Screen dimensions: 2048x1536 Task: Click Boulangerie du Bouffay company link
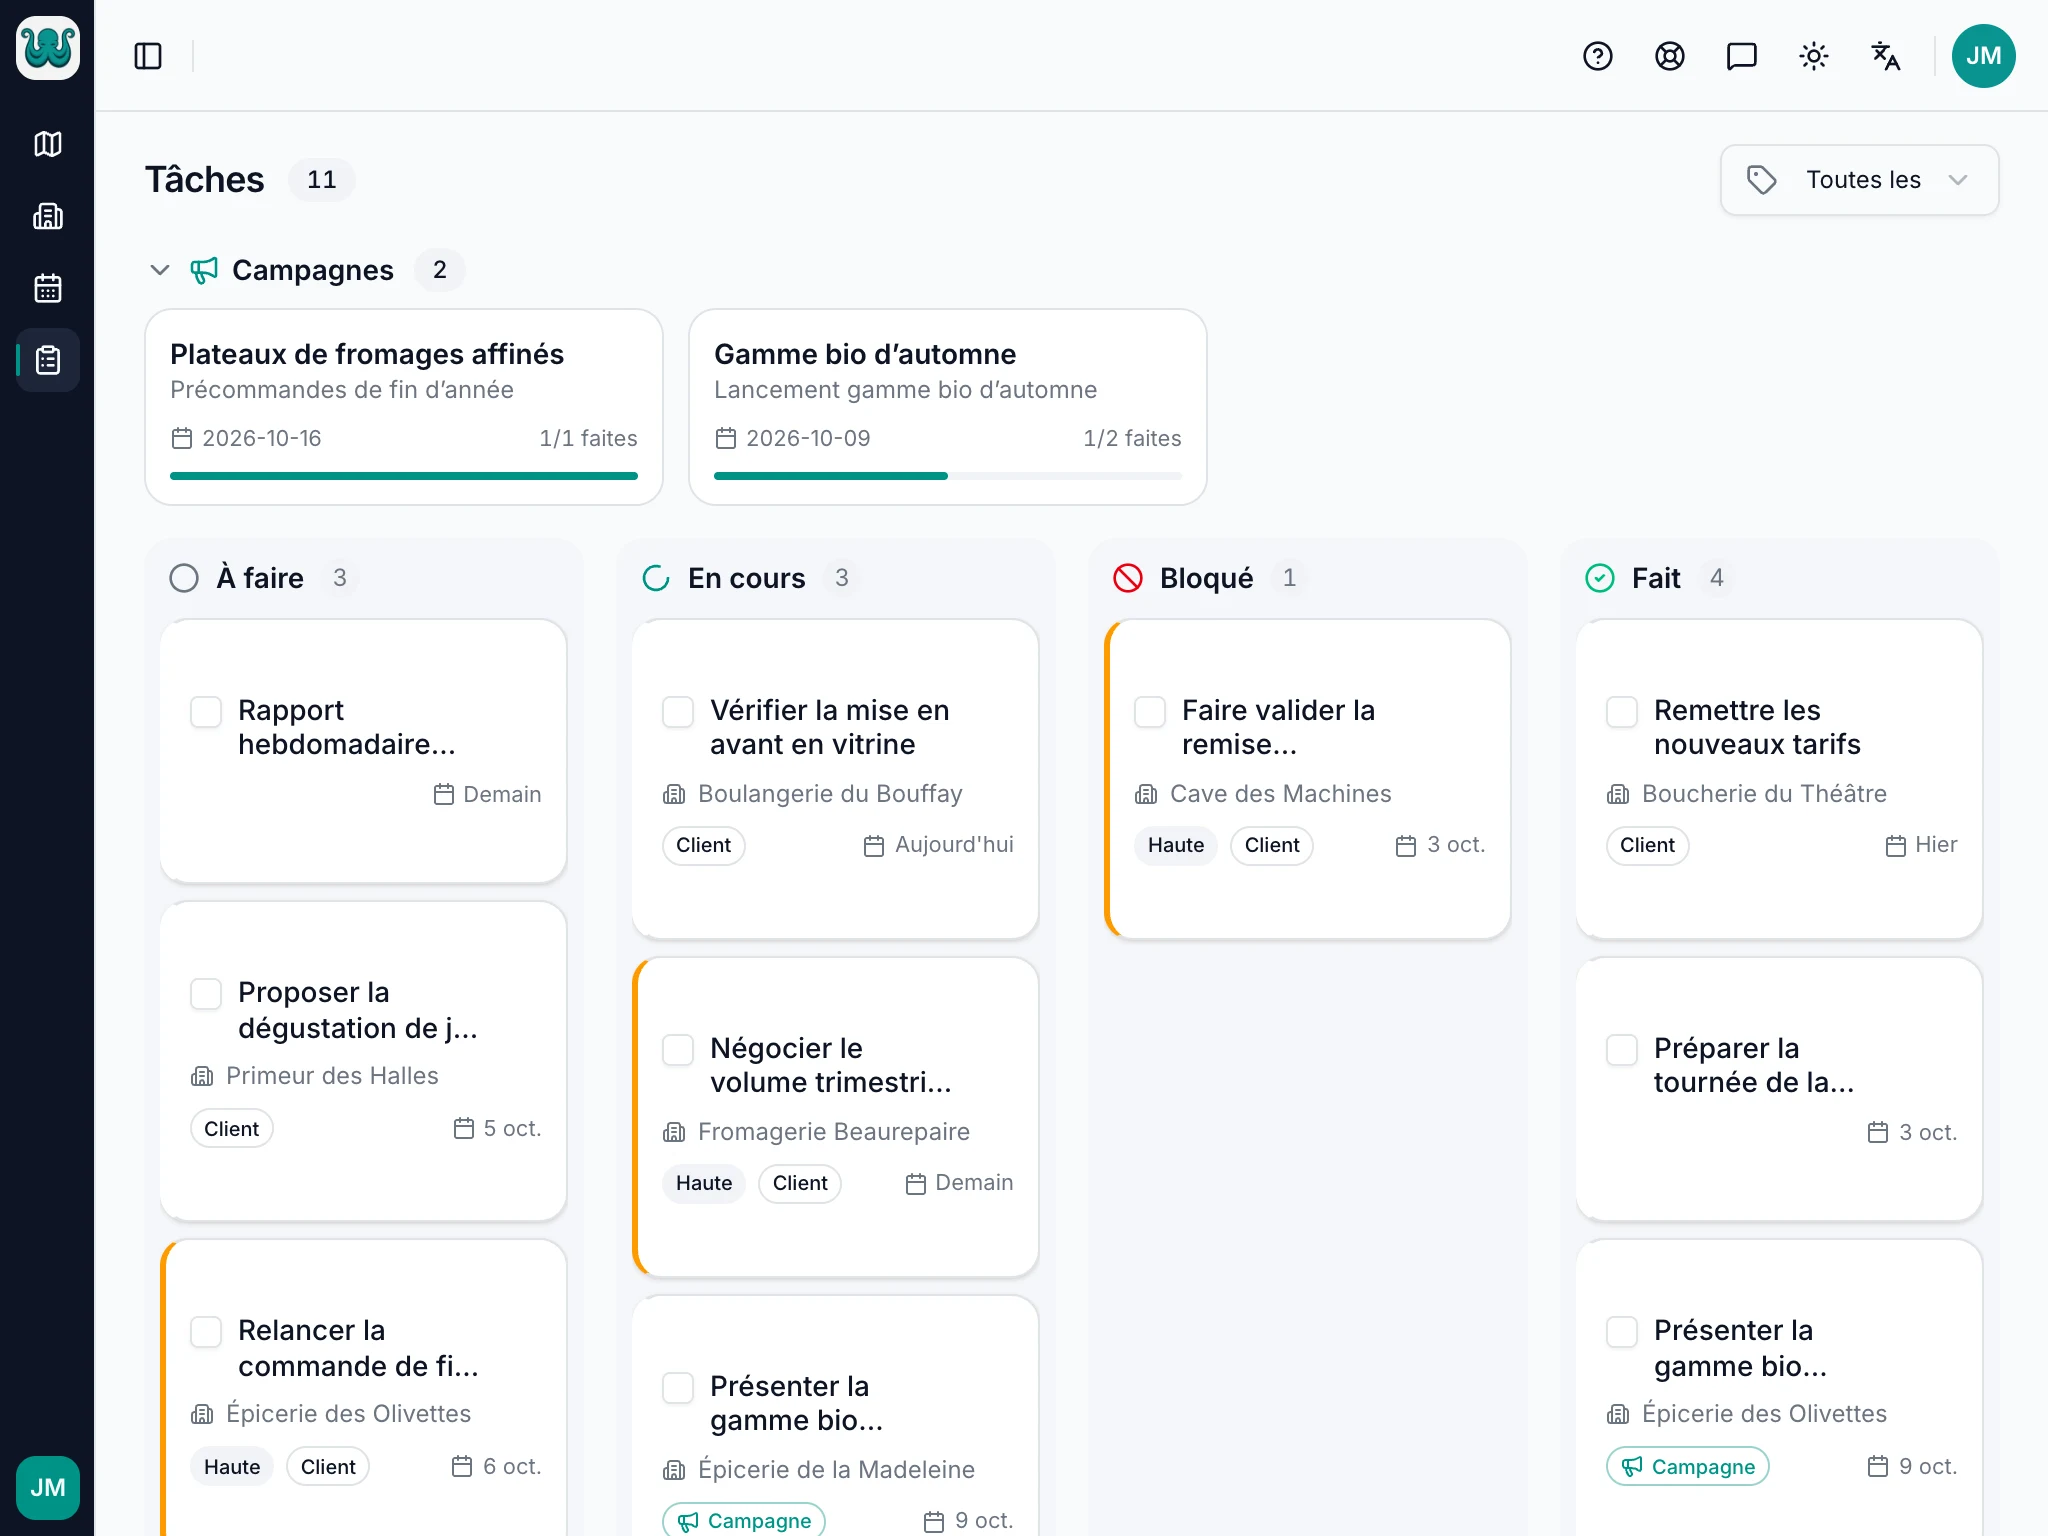tap(830, 794)
